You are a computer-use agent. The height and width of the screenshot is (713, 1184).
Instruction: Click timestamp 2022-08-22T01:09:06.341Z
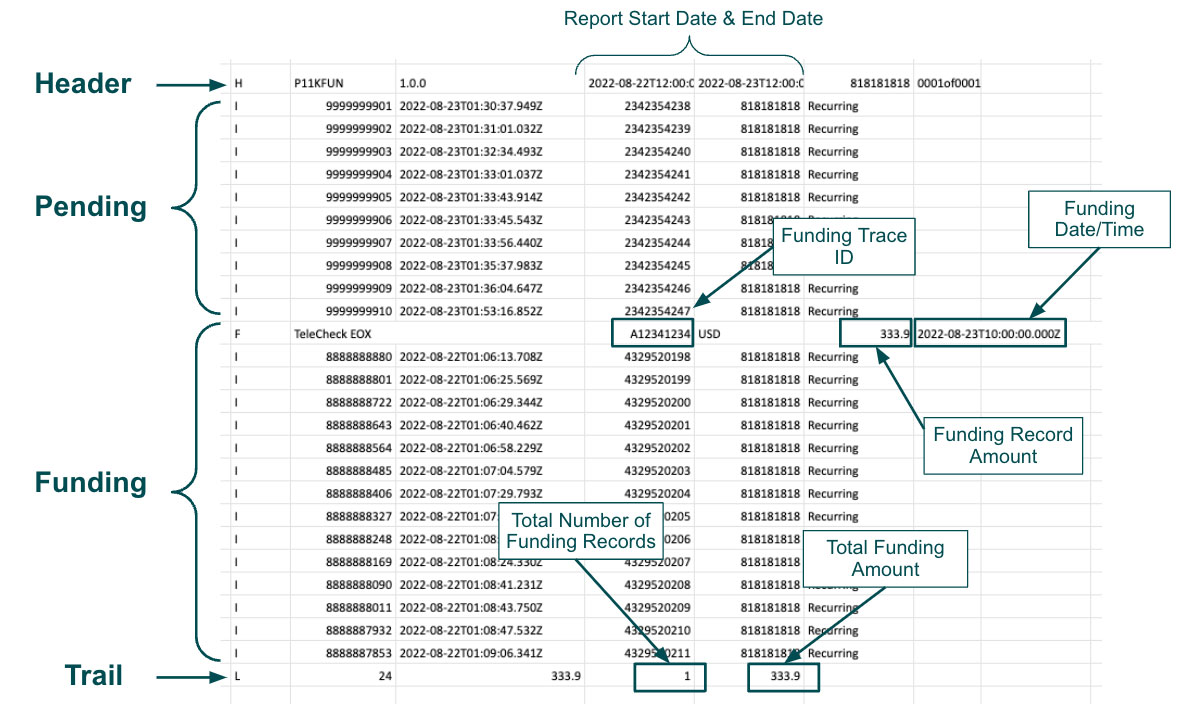pos(470,653)
